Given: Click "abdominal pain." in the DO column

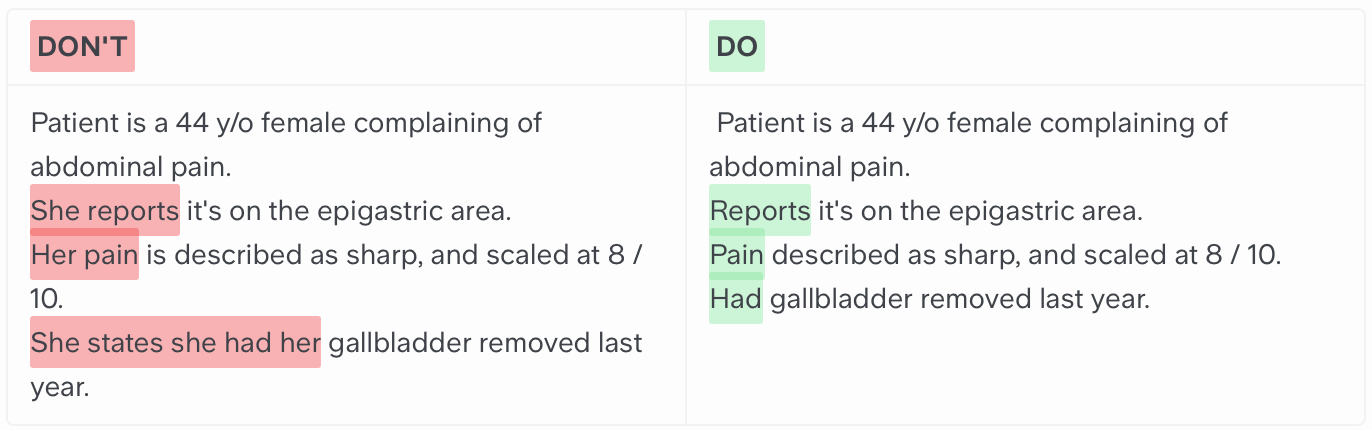Looking at the screenshot, I should pos(810,167).
